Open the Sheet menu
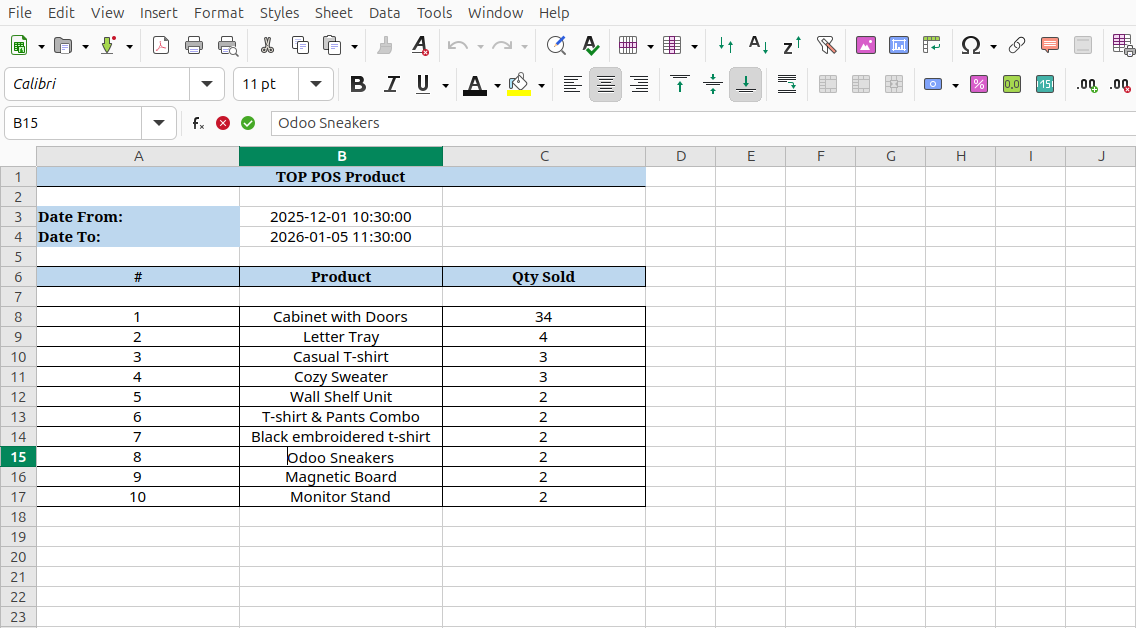1136x628 pixels. pyautogui.click(x=333, y=13)
